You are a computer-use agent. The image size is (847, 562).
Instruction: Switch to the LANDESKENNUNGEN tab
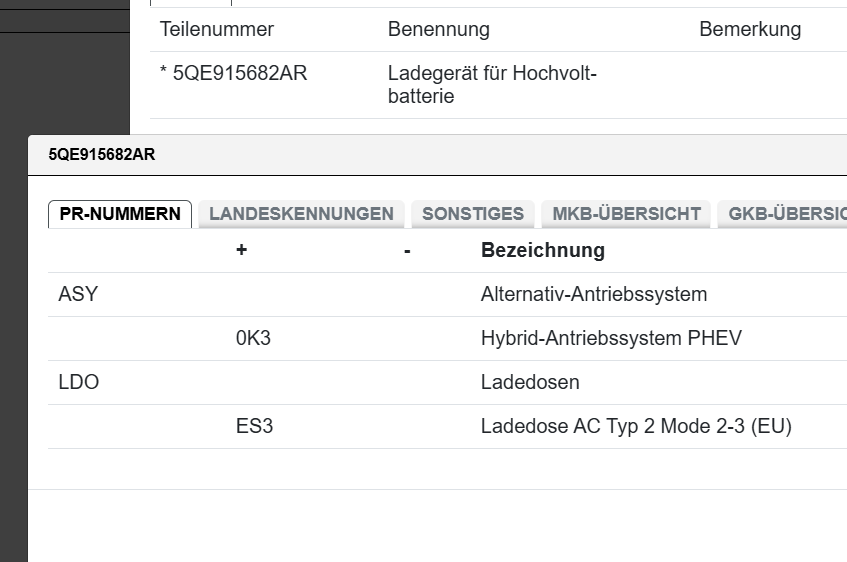(x=301, y=214)
